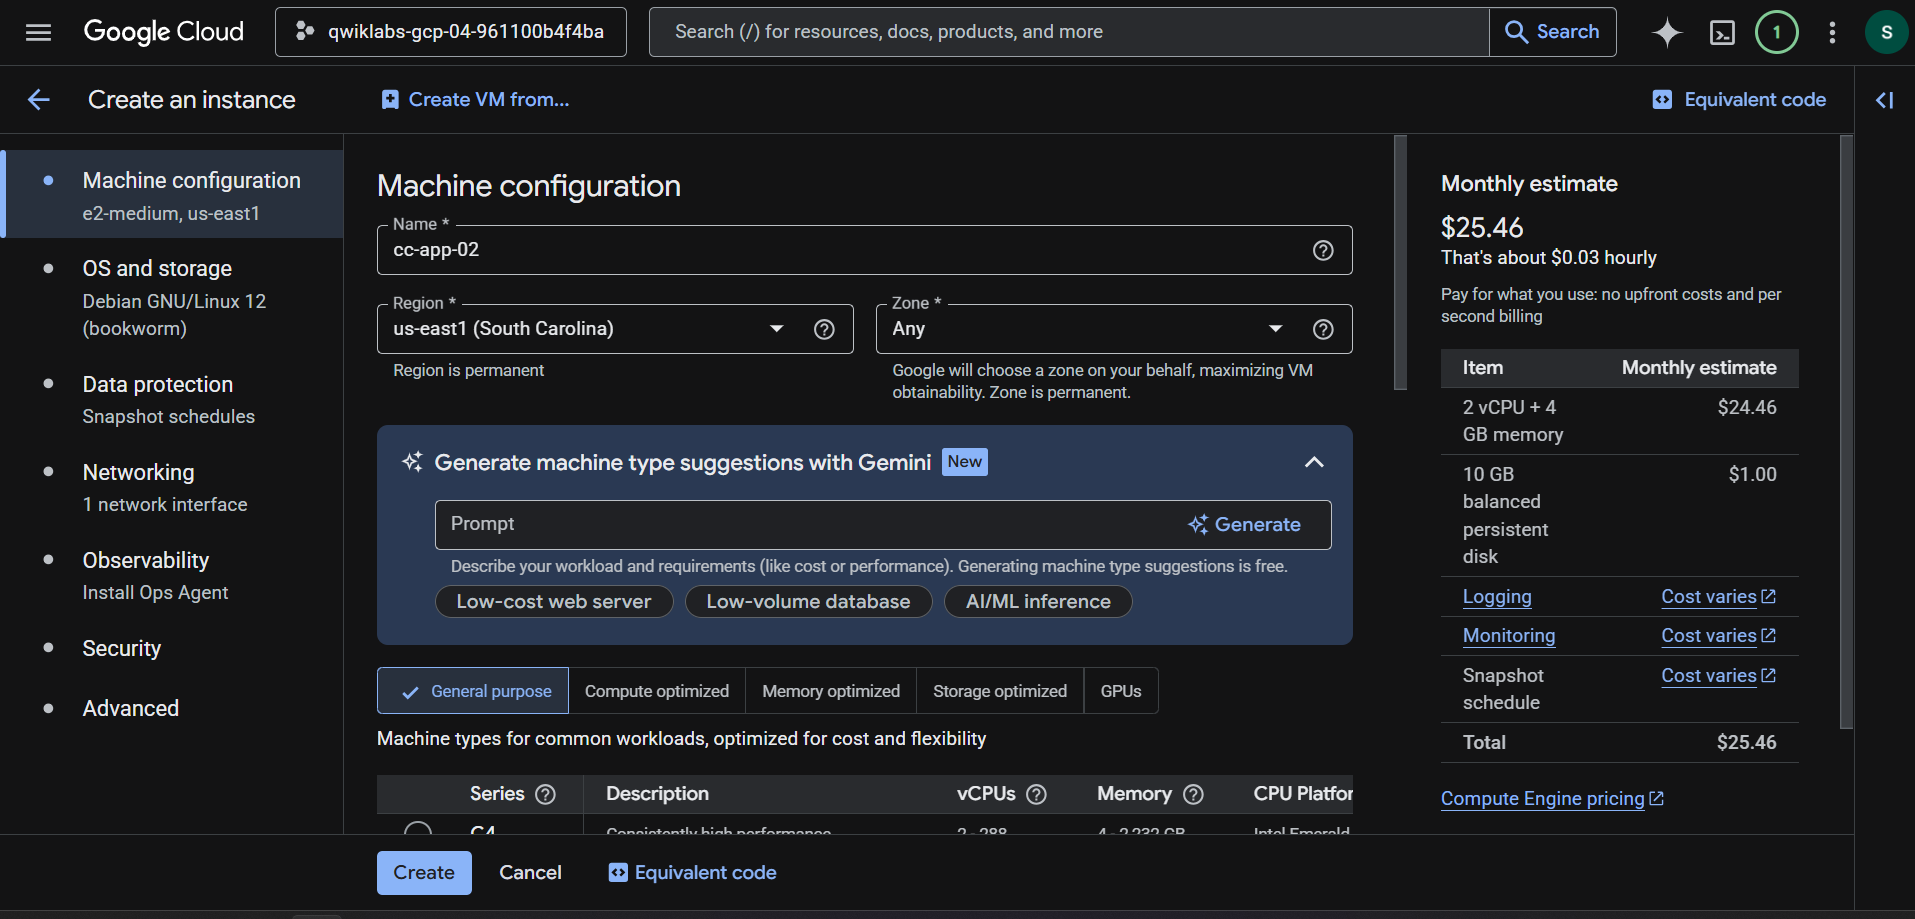
Task: Open the OS and storage section
Action: coord(174,297)
